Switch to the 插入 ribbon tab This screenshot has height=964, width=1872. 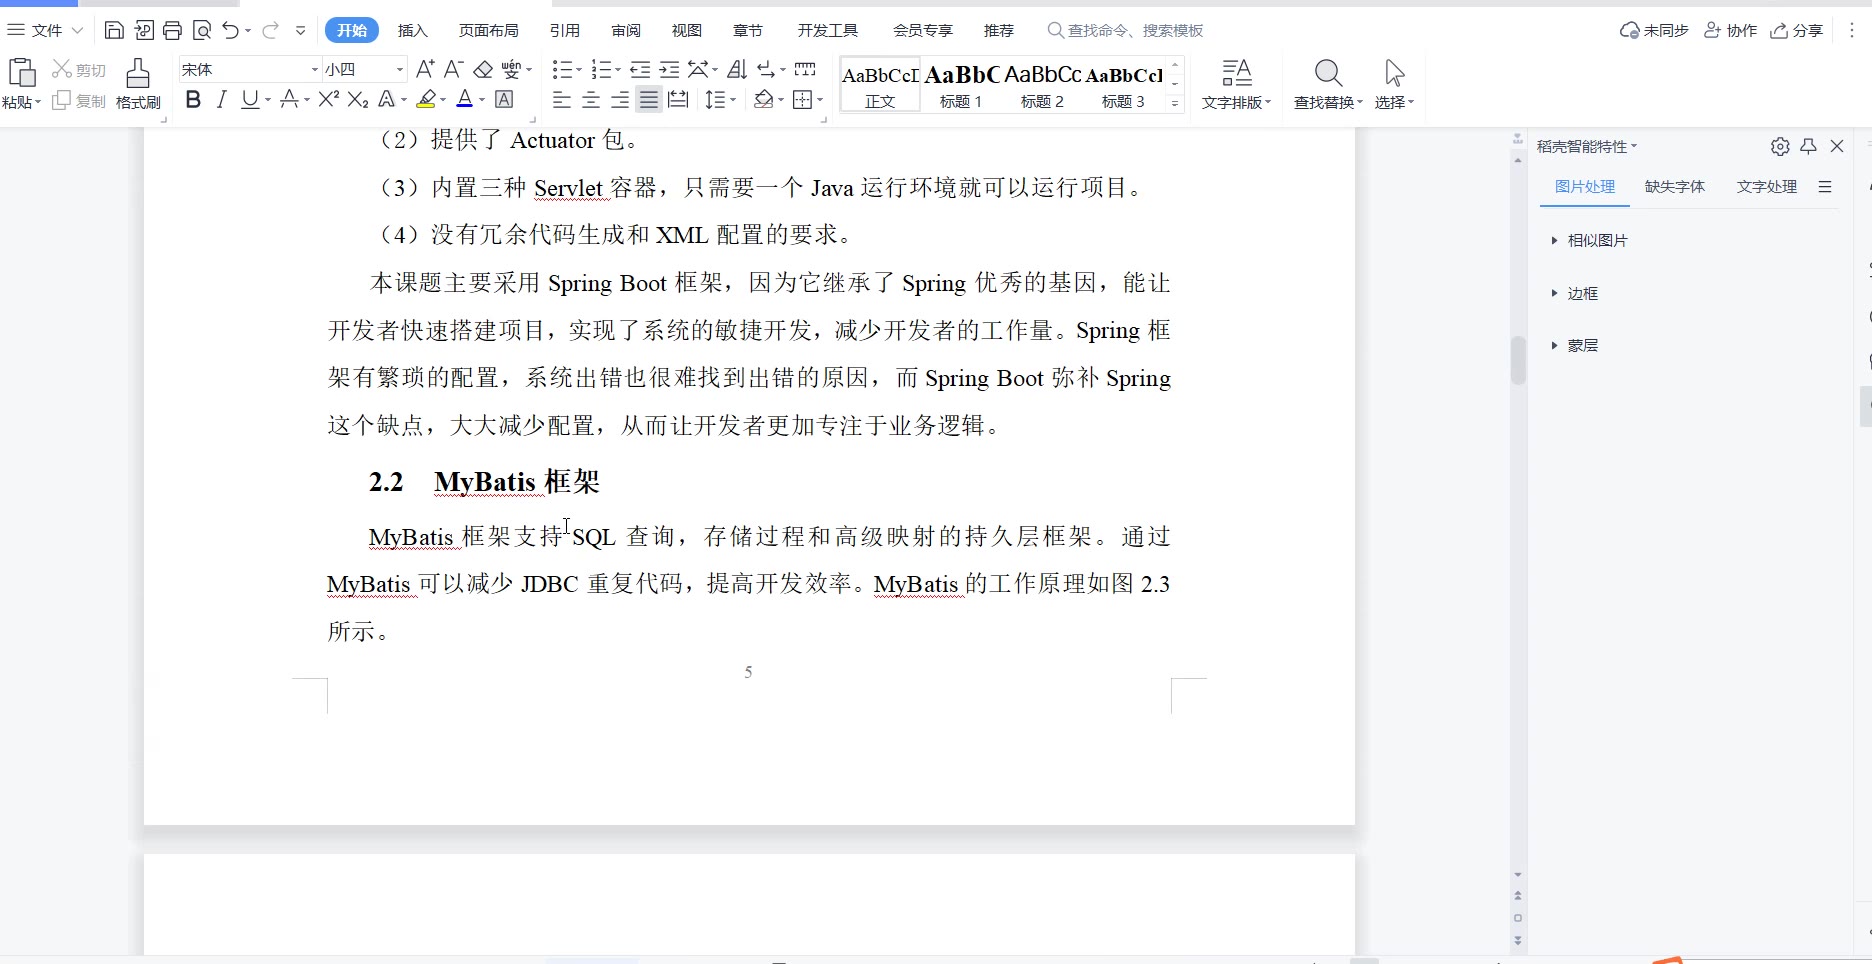412,30
